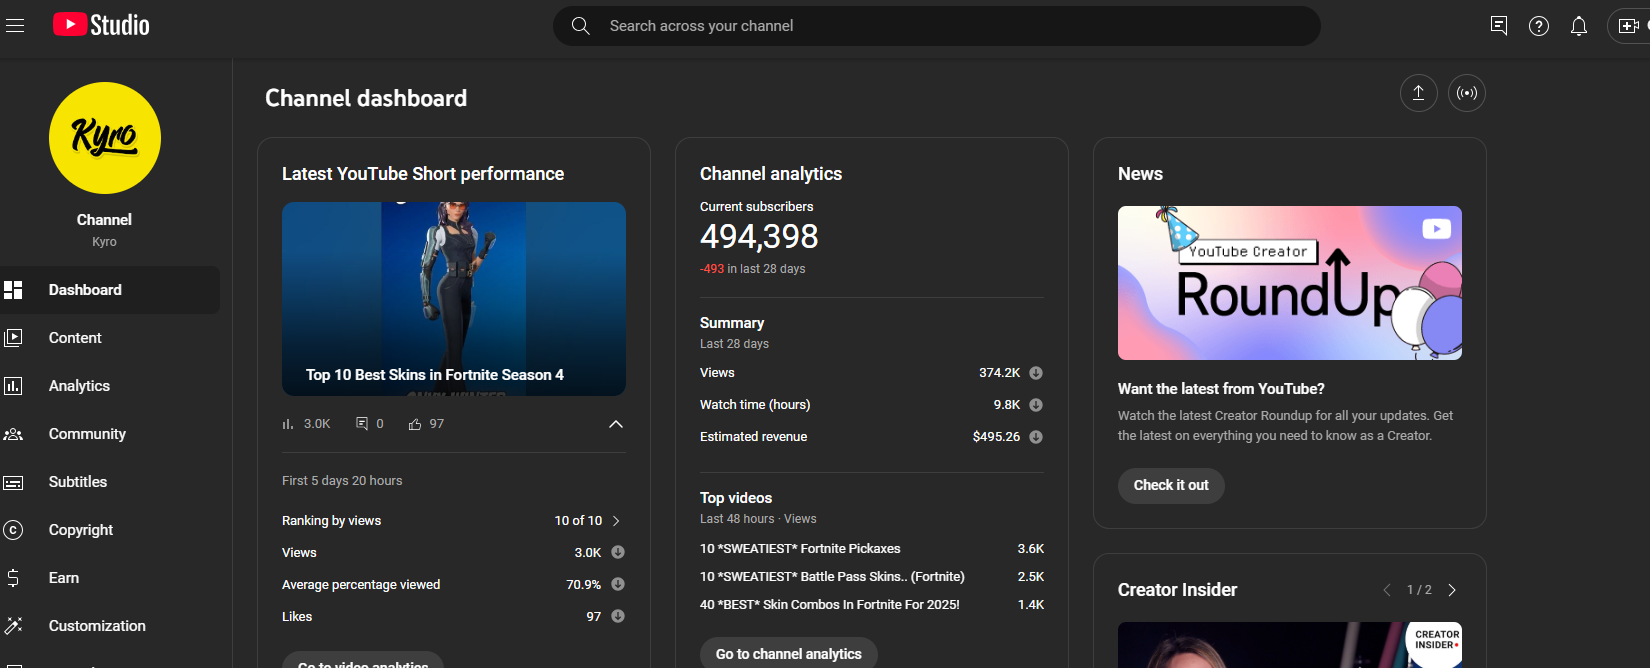Click the Community people icon
The height and width of the screenshot is (668, 1650).
(13, 434)
